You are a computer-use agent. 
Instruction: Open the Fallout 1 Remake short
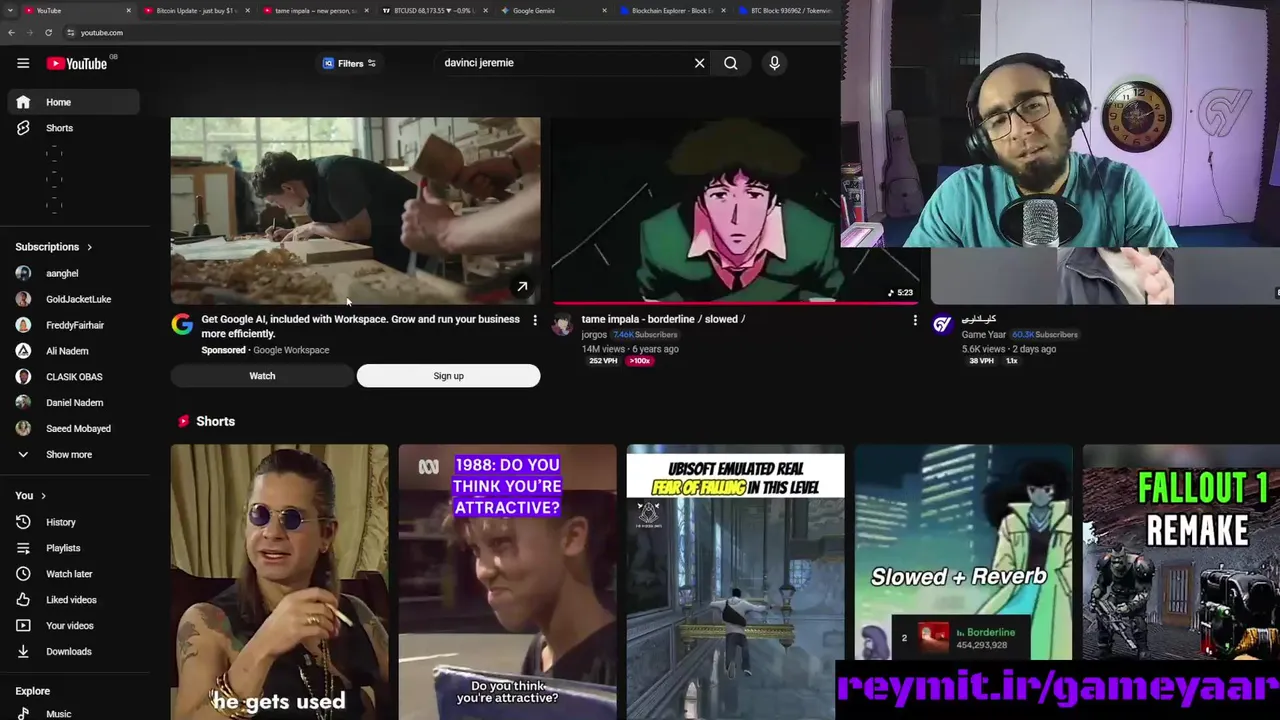coord(1181,552)
